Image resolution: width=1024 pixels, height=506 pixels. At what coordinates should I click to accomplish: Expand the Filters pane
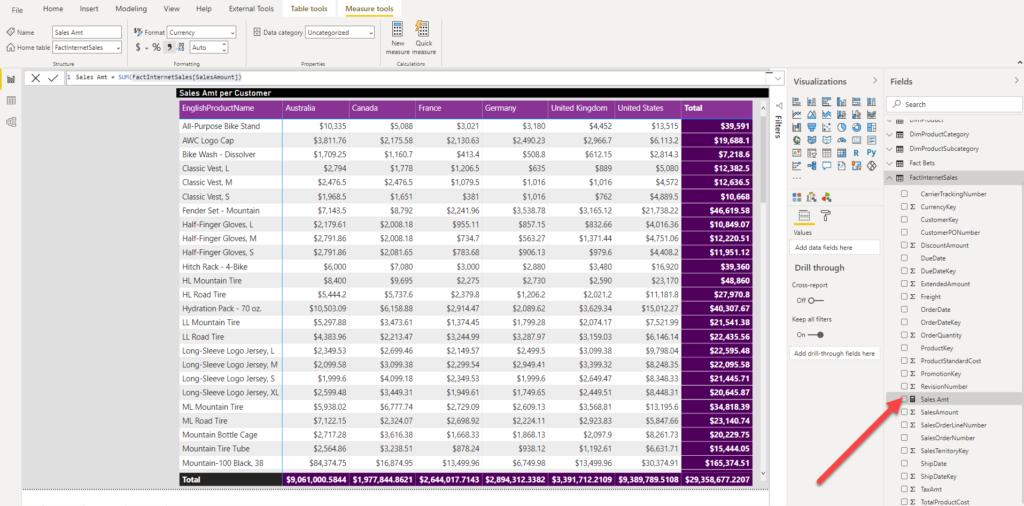coord(778,105)
